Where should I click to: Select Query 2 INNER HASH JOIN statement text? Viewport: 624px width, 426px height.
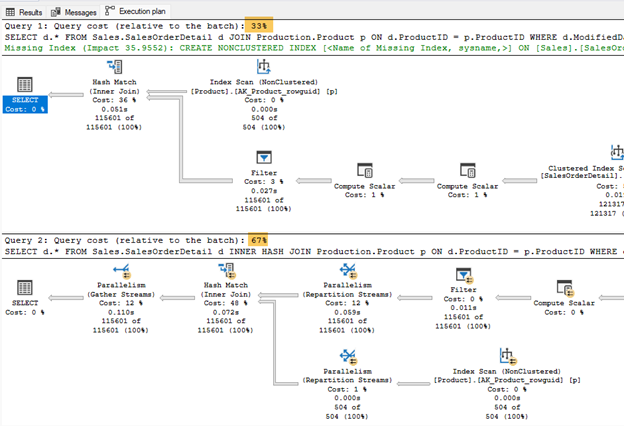(x=314, y=251)
